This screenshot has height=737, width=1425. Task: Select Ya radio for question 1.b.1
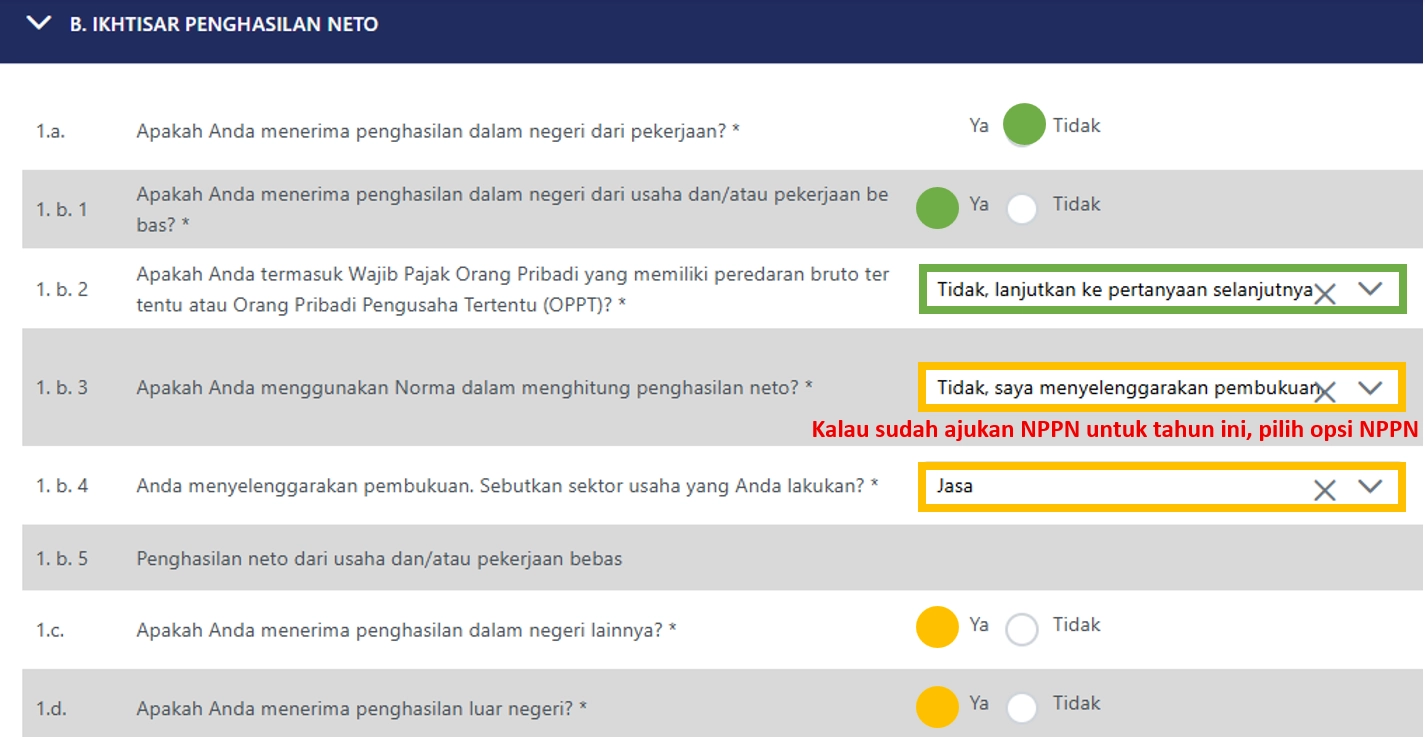pyautogui.click(x=937, y=207)
